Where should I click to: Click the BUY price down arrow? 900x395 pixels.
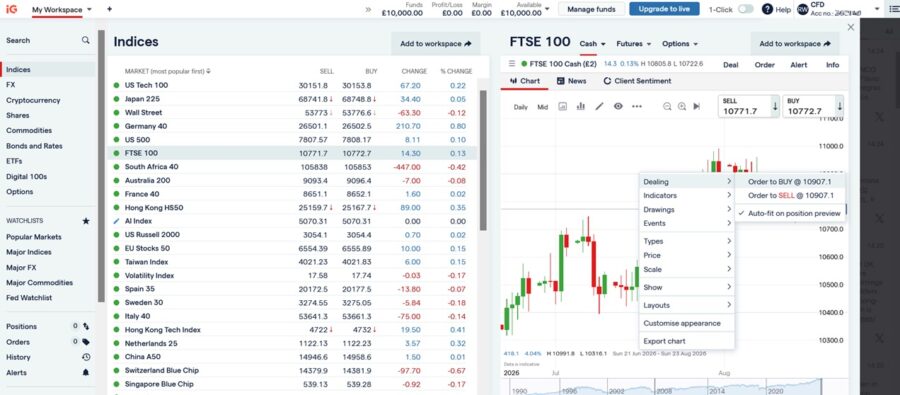pyautogui.click(x=840, y=106)
